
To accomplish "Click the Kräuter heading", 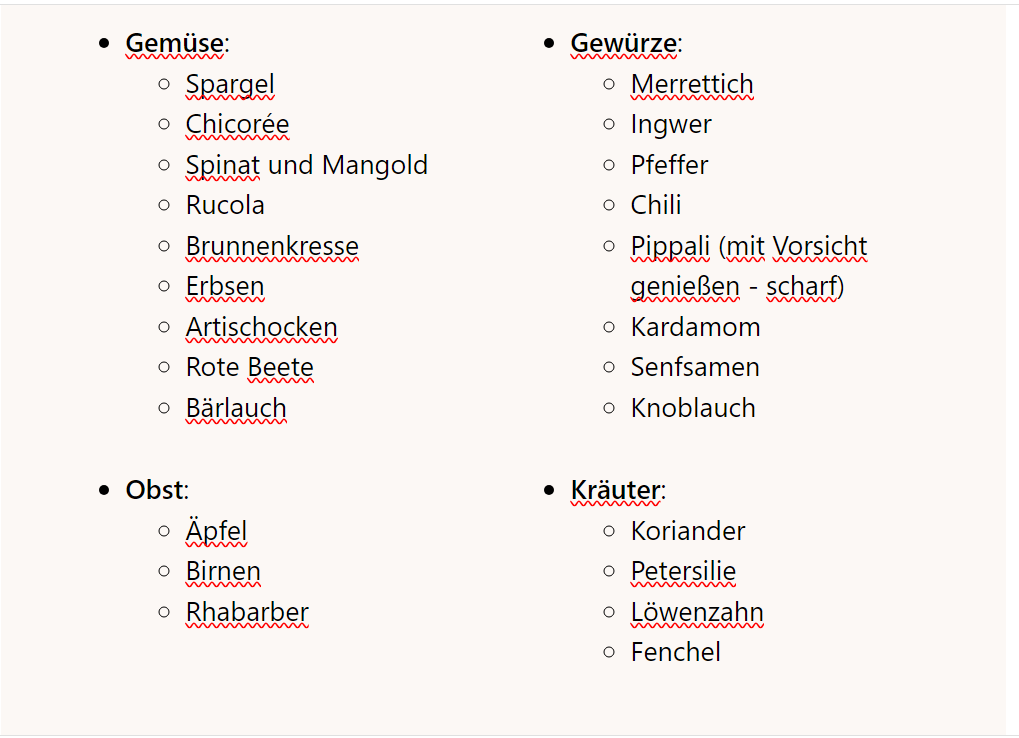I will [615, 491].
